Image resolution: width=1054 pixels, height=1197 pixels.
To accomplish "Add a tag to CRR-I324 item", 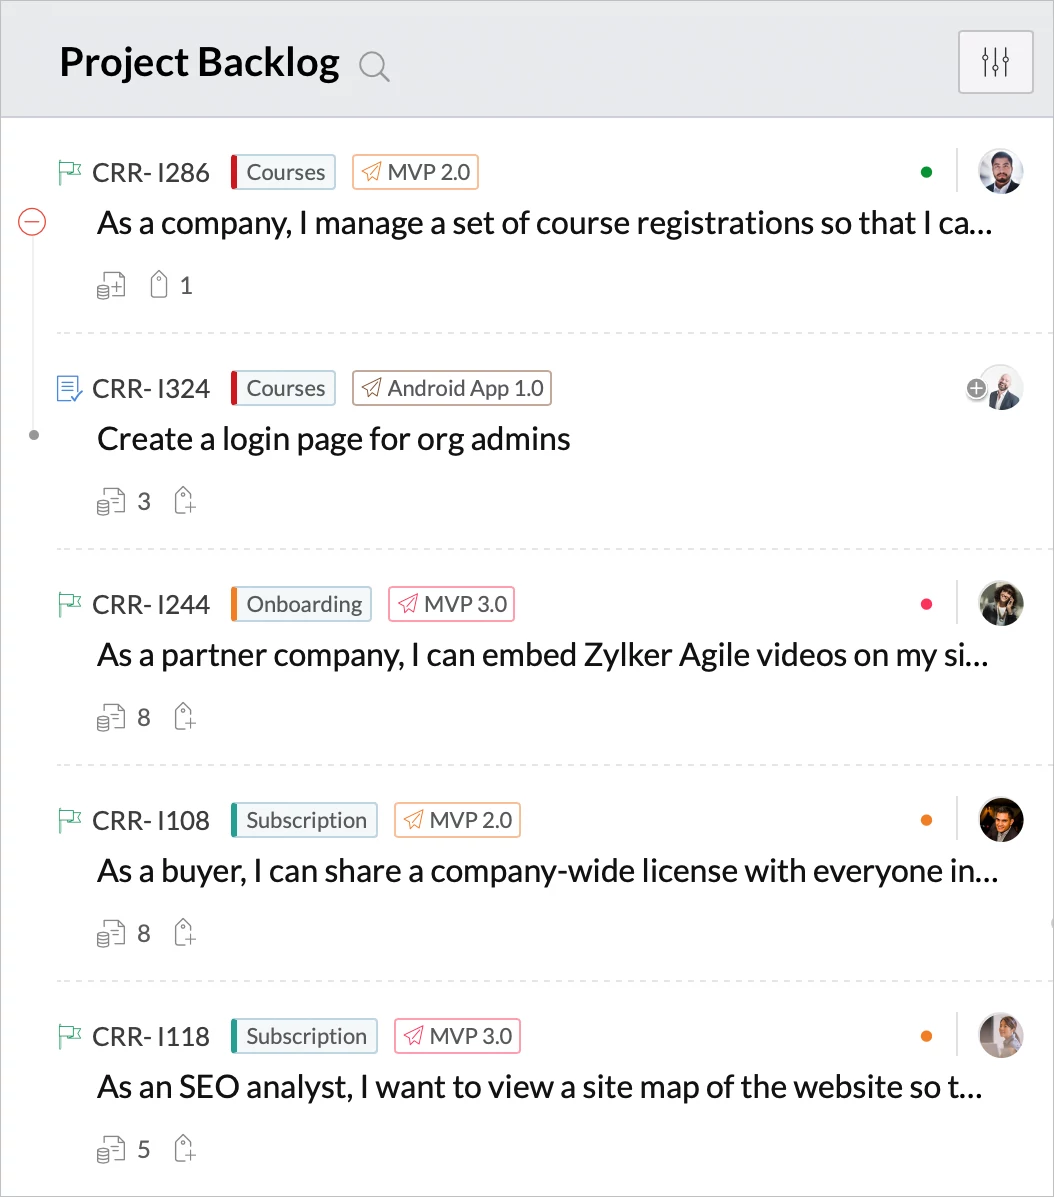I will (x=184, y=502).
